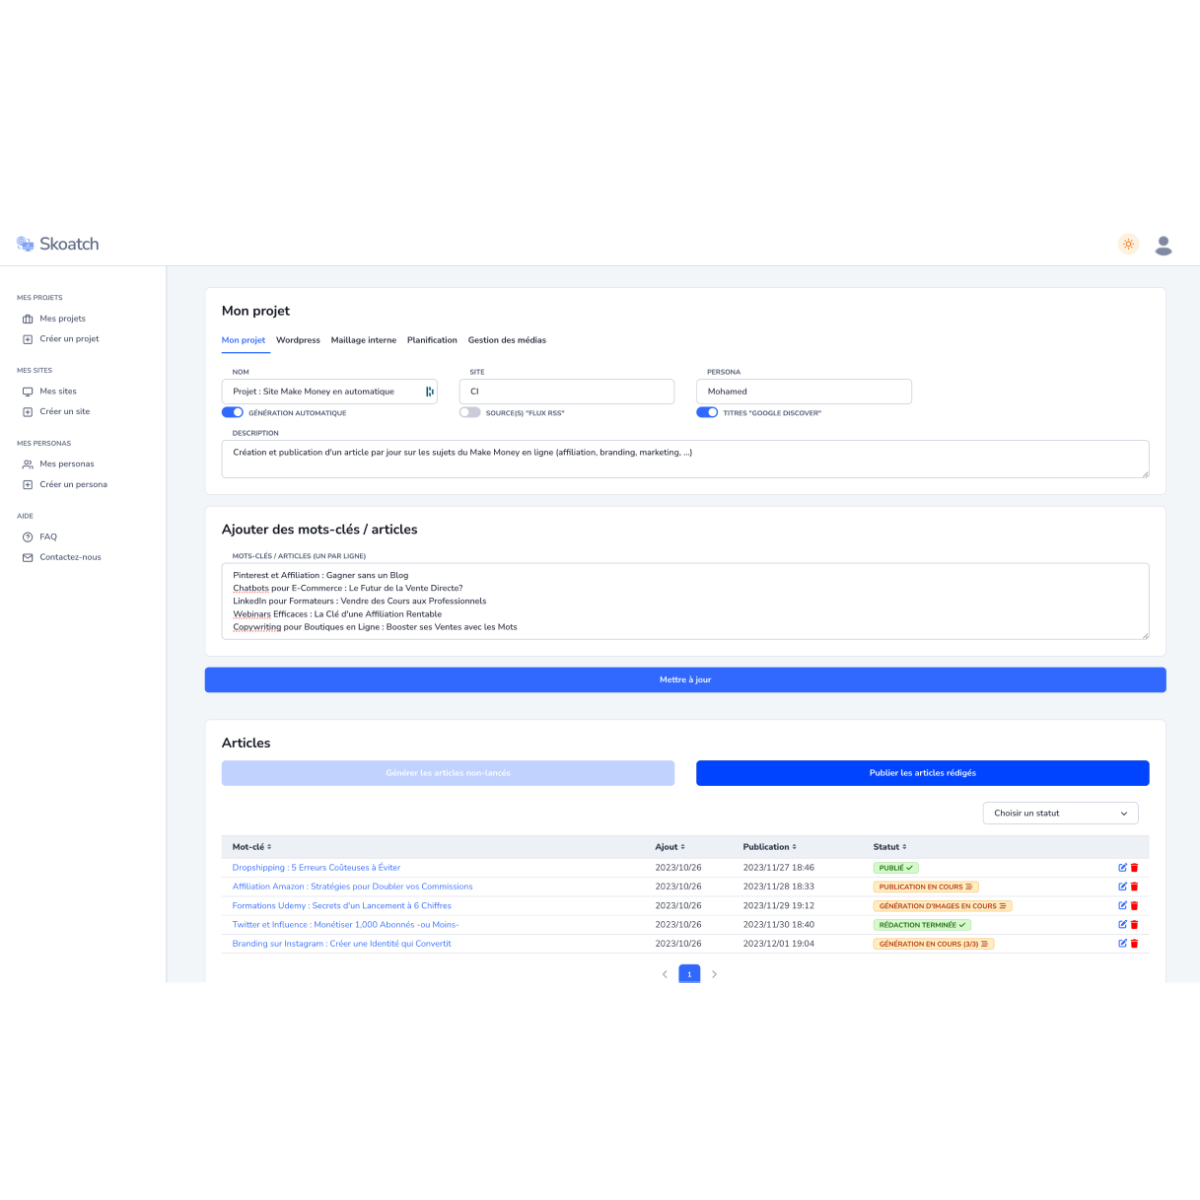Open the Choisir un statut dropdown
This screenshot has height=1200, width=1200.
pyautogui.click(x=1060, y=813)
